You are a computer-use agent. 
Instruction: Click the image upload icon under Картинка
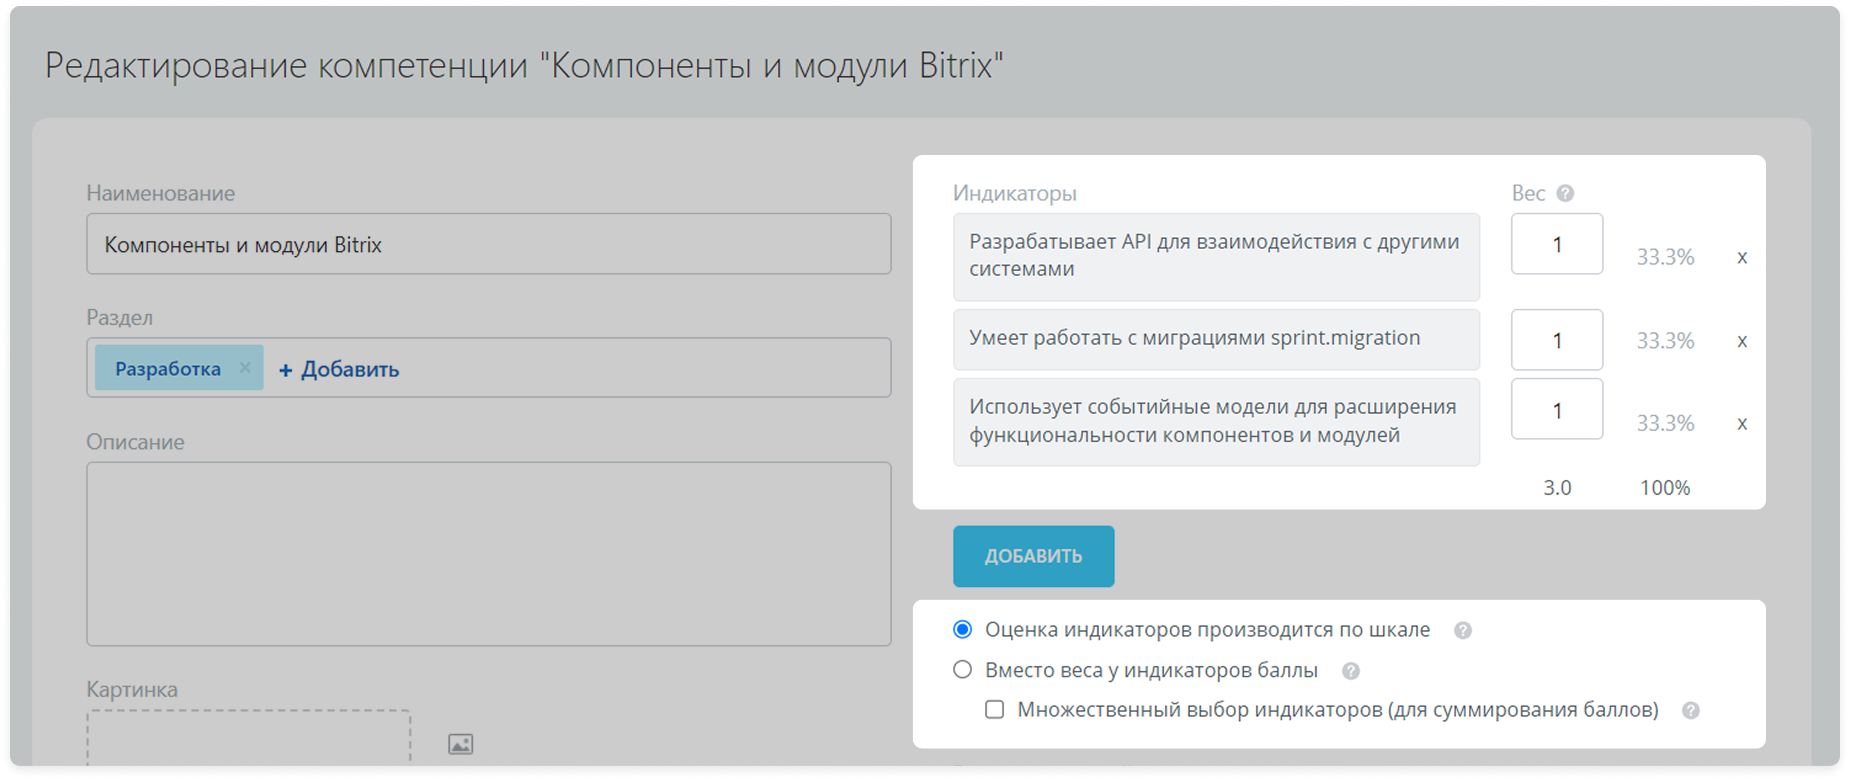click(461, 744)
